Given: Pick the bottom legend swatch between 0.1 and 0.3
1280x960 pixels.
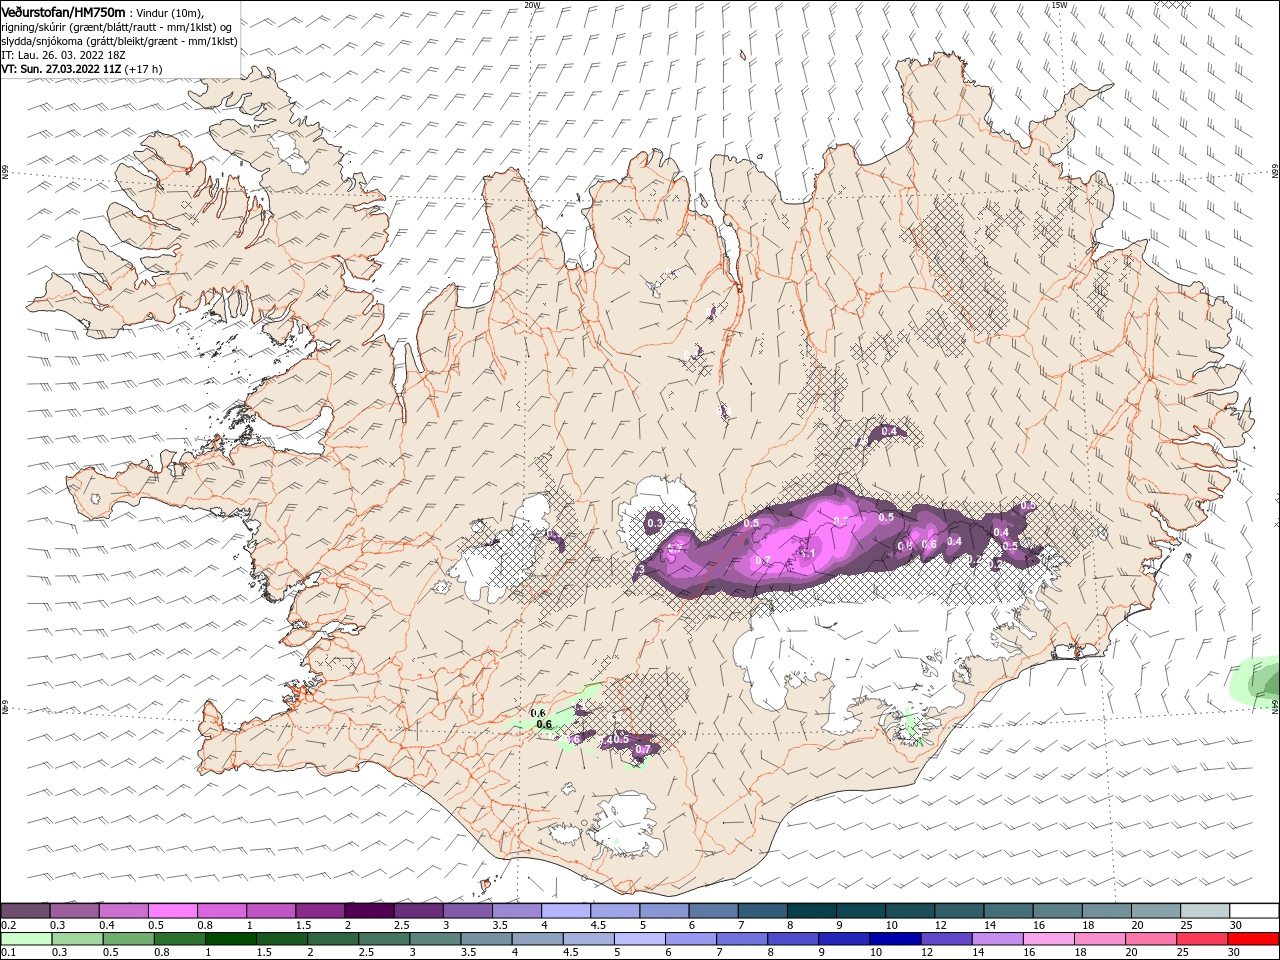Looking at the screenshot, I should coord(26,939).
